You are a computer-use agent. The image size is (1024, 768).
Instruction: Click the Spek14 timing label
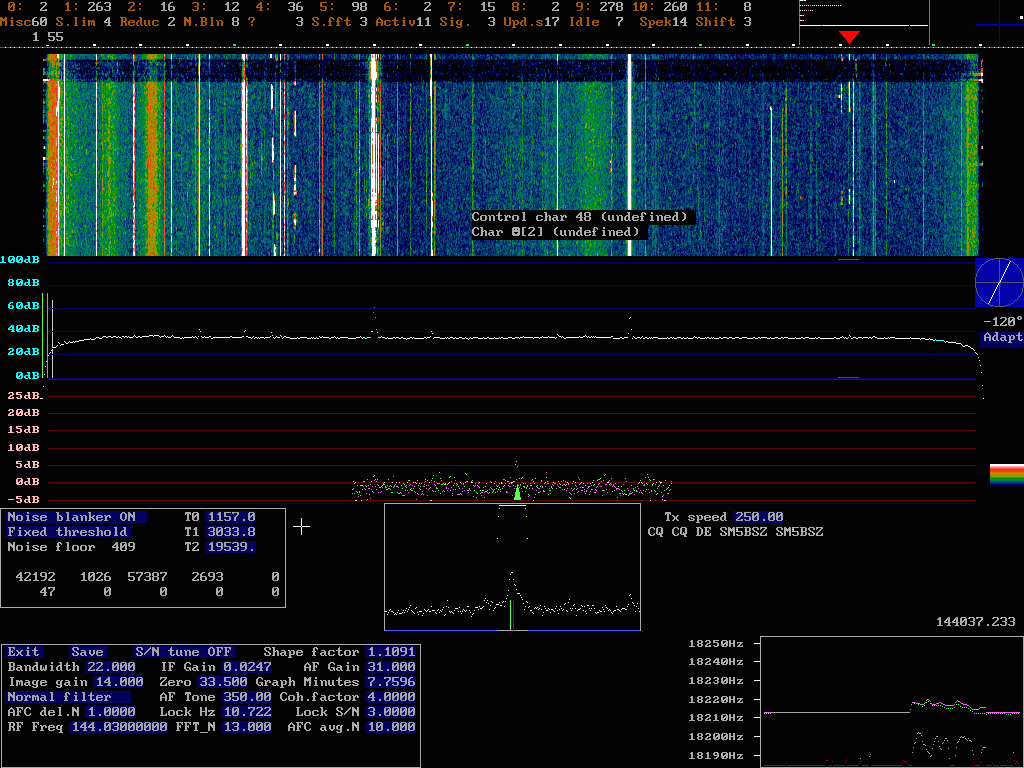tap(663, 22)
